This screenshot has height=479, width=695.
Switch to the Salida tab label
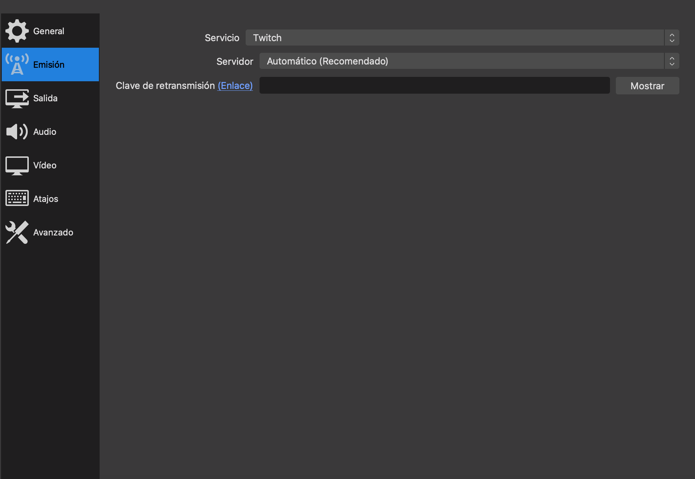tap(45, 98)
